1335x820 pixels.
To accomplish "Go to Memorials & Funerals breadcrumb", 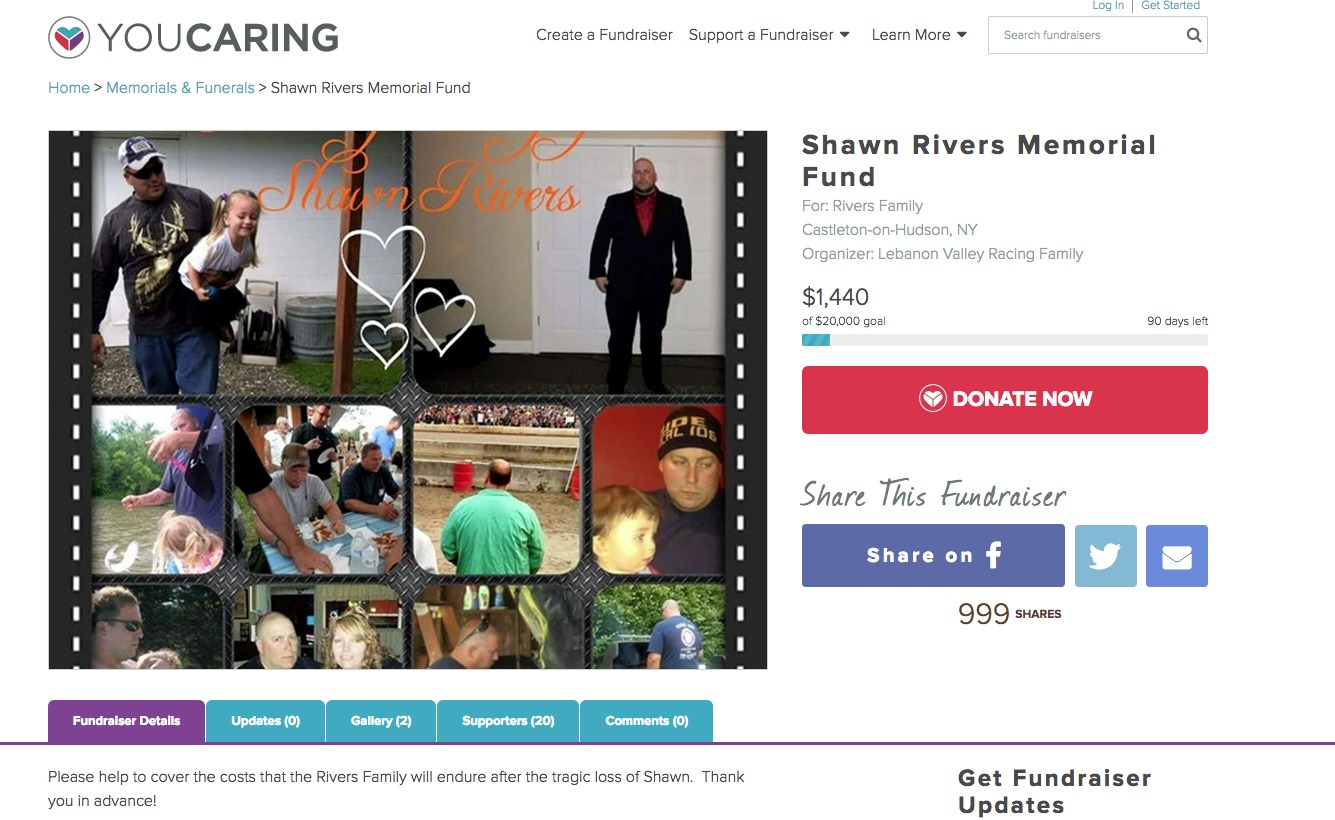I will [x=180, y=88].
